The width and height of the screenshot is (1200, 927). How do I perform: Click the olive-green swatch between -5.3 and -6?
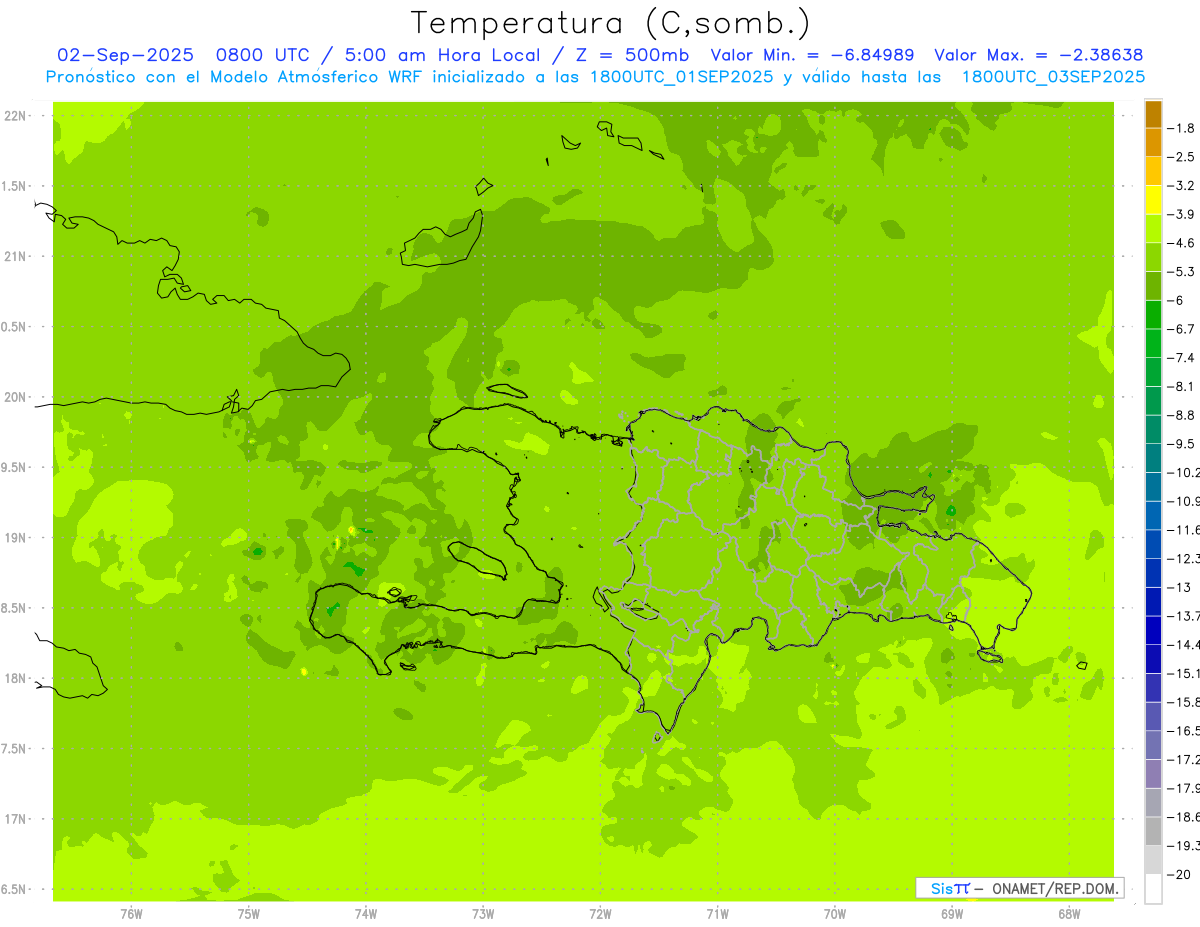tap(1153, 286)
